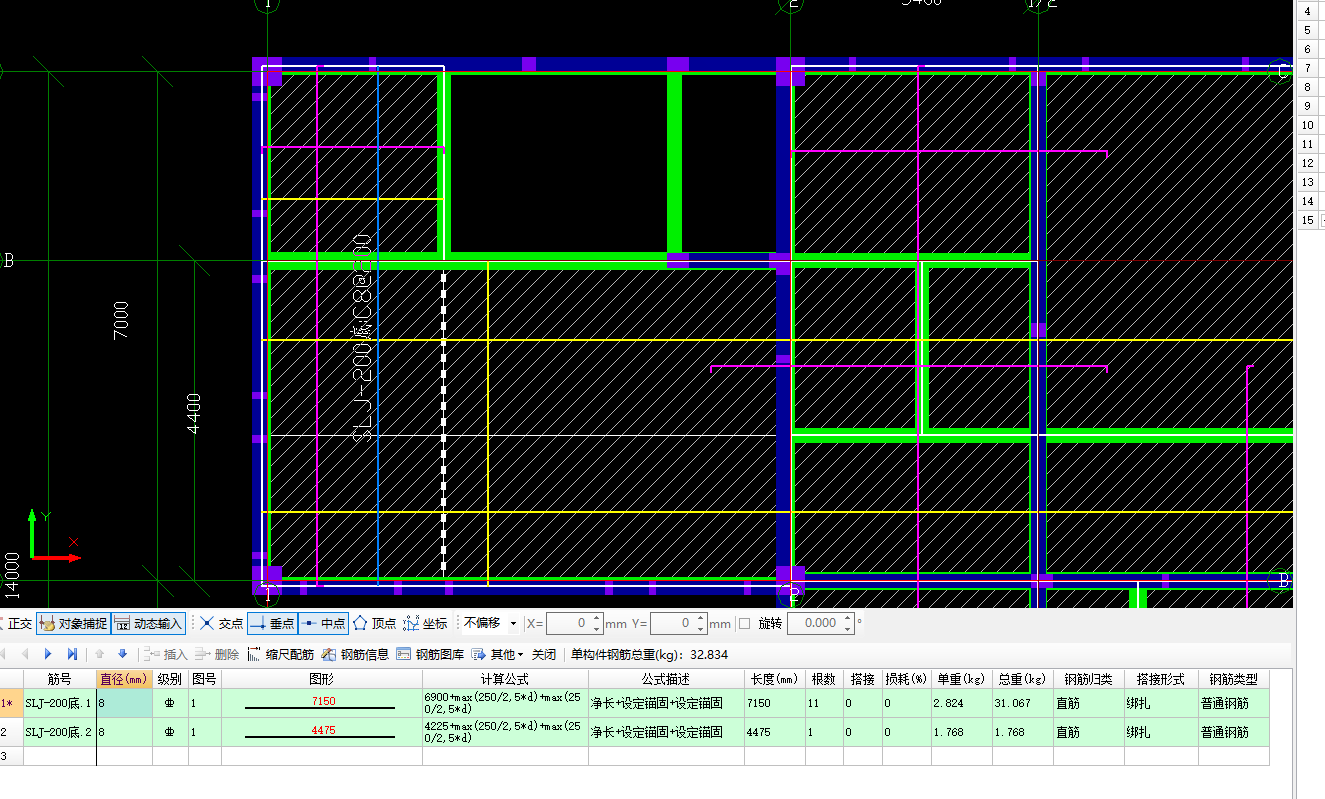The width and height of the screenshot is (1325, 799).
Task: Select the 钢筋类型 column header
Action: pos(1233,679)
